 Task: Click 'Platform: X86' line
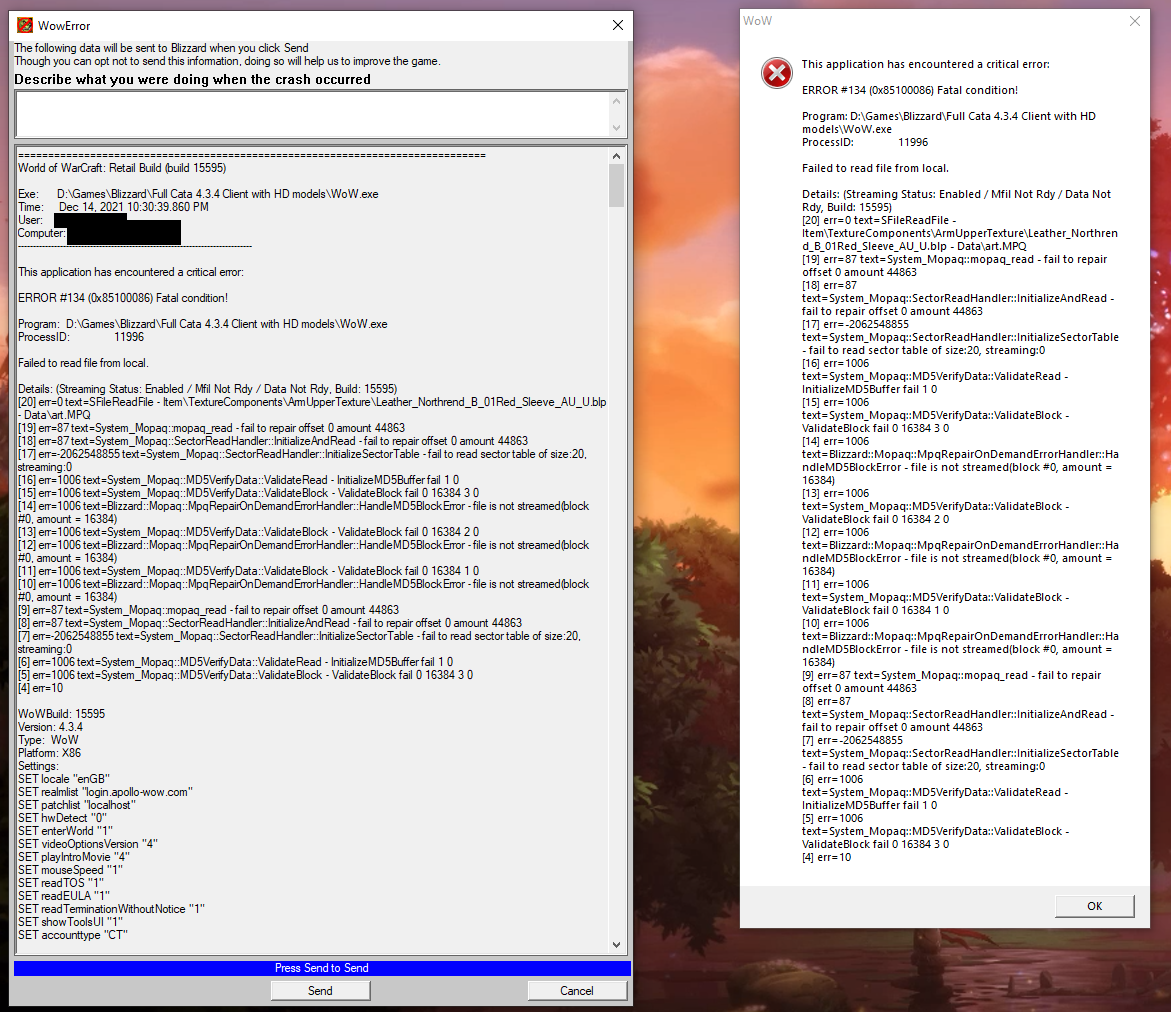(x=49, y=753)
